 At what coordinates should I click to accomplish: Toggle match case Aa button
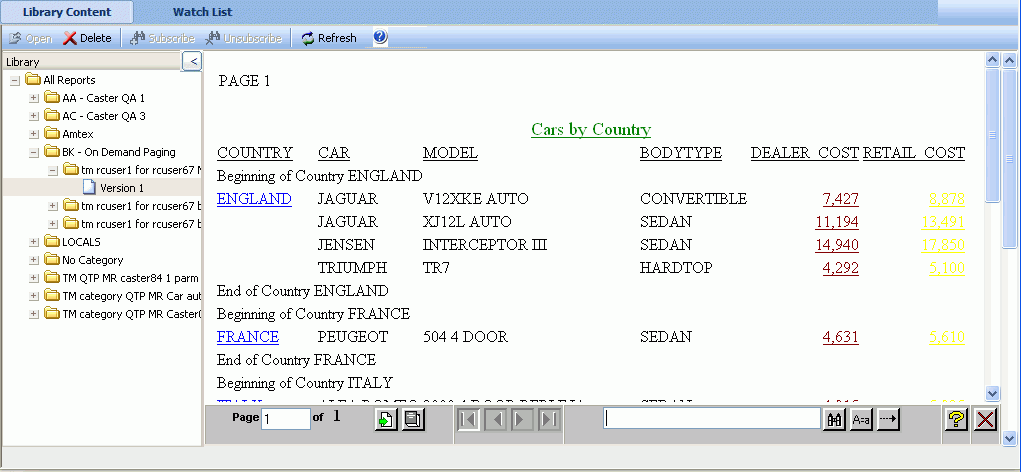tap(860, 420)
